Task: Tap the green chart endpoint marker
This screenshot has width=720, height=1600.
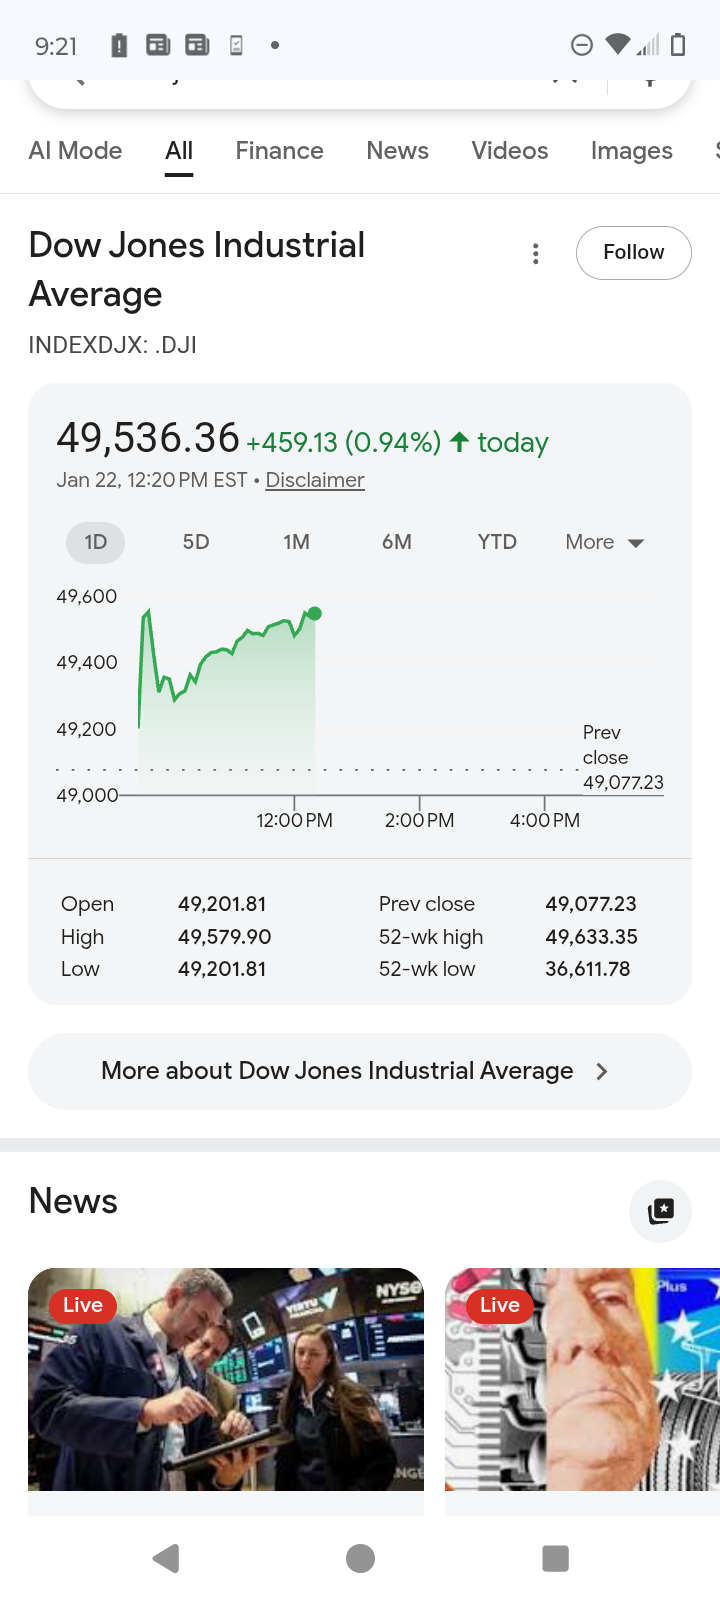Action: pos(315,613)
